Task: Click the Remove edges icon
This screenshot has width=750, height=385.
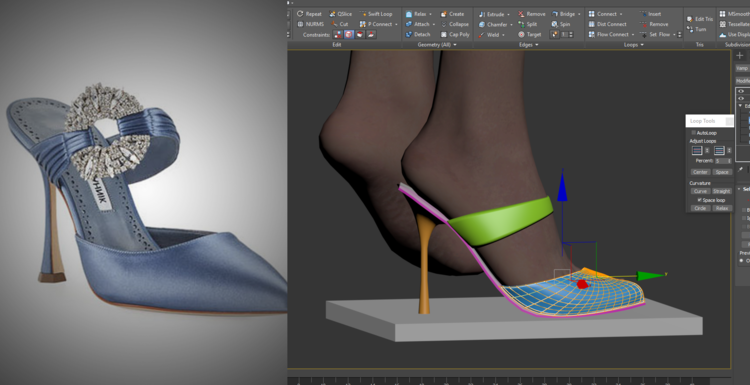Action: click(521, 14)
